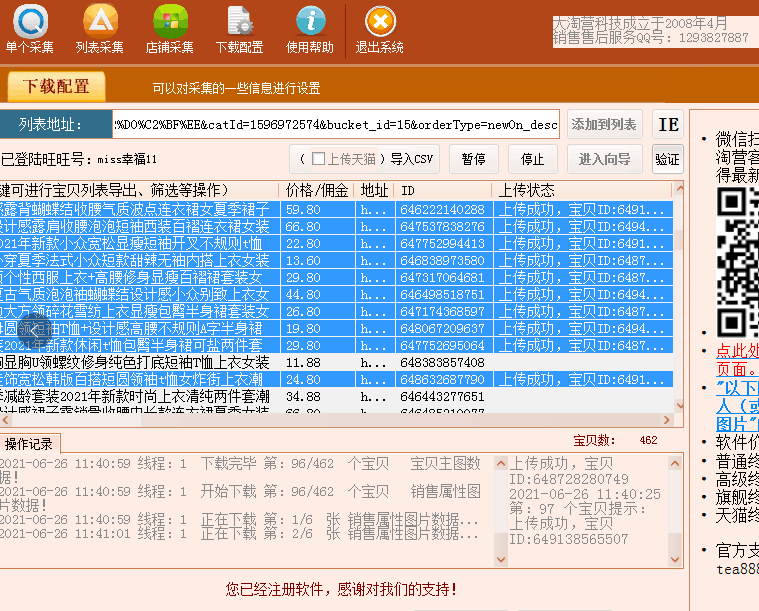
Task: Click the table horizontal scrollbar thumb
Action: (x=76, y=420)
